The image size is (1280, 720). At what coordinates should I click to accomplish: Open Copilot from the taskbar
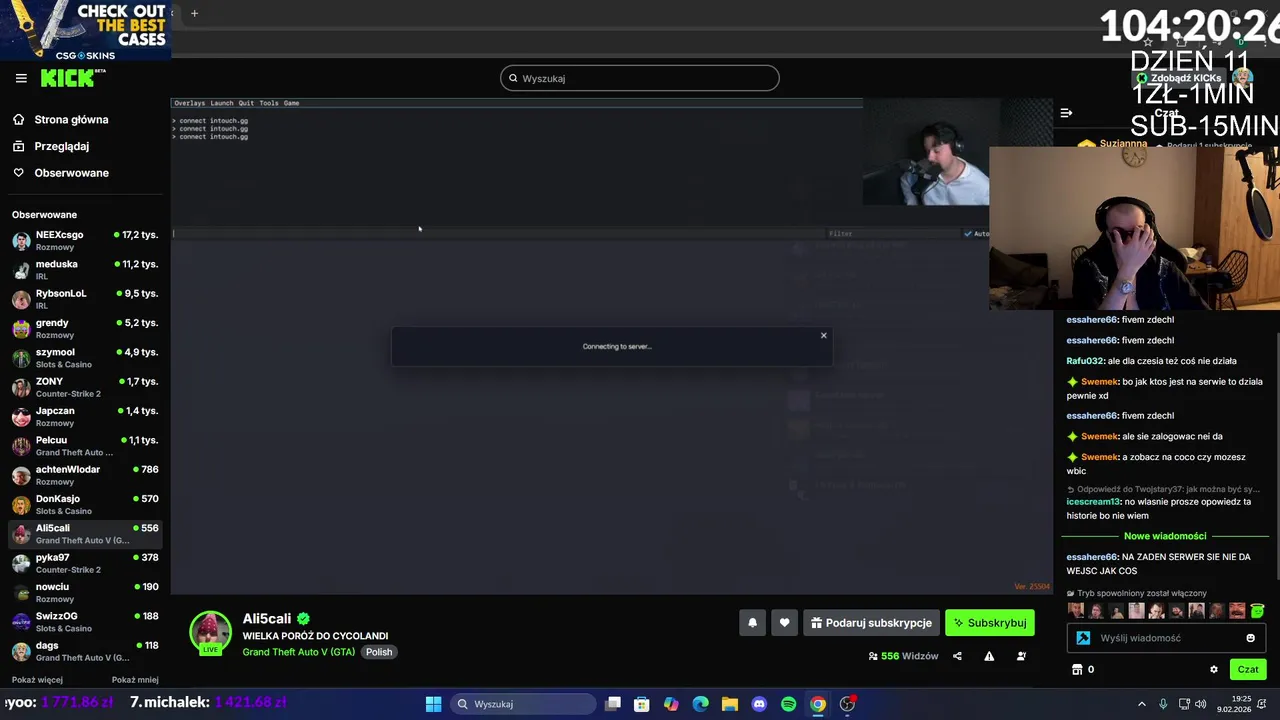671,704
